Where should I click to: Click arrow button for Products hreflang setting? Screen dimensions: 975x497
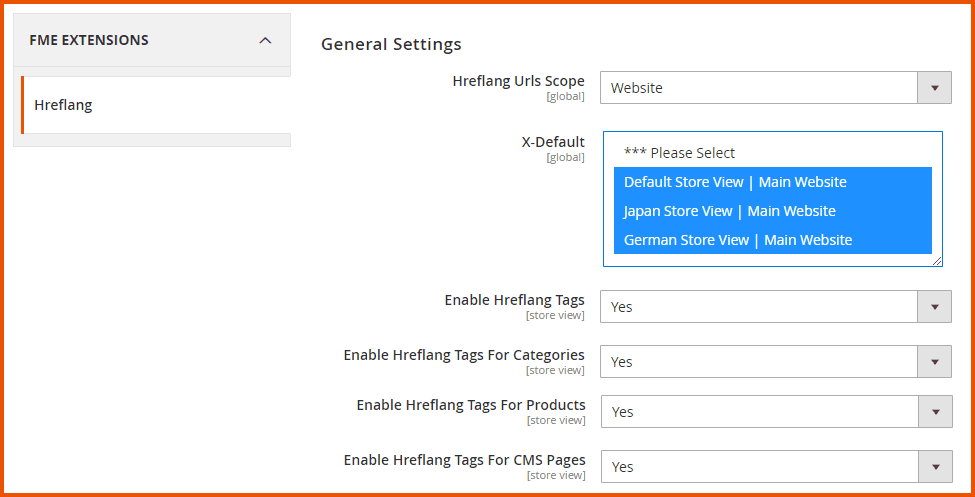(x=934, y=412)
